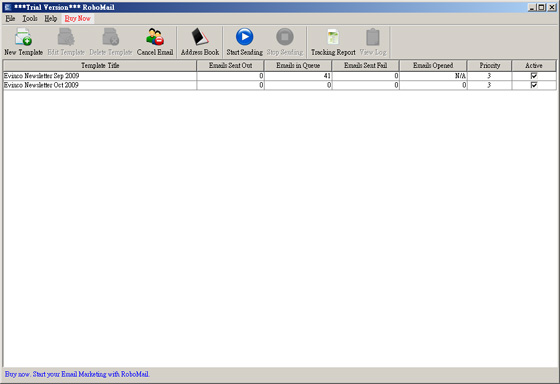Start Sending emails with play button
Viewport: 560px width, 384px height.
tap(245, 37)
